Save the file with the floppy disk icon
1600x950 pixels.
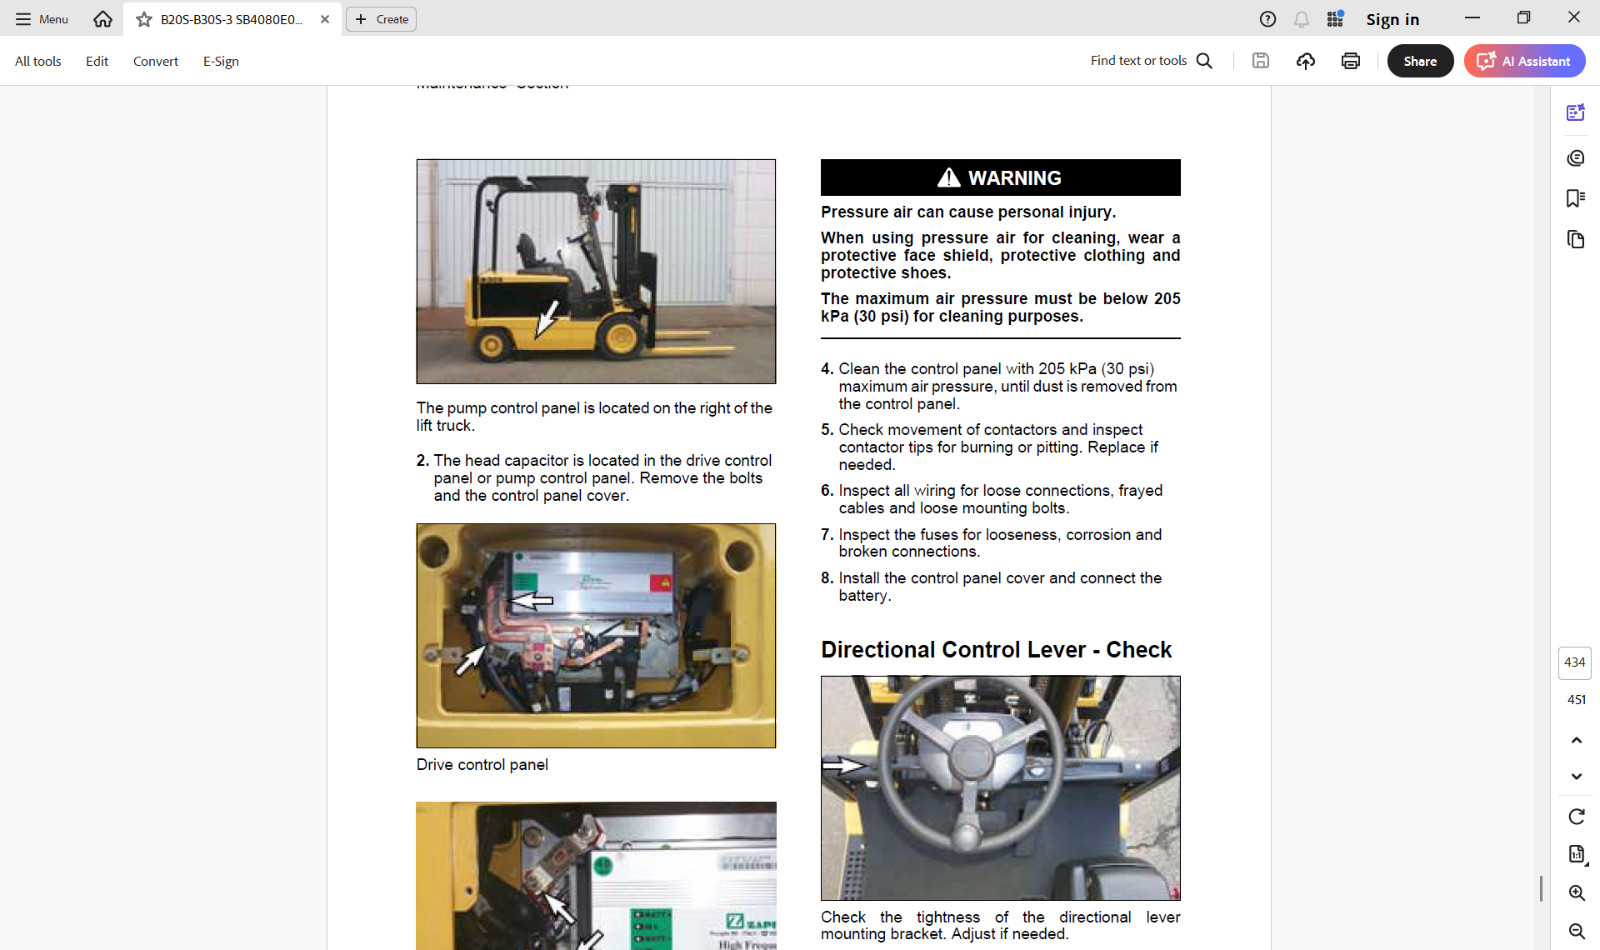1261,61
